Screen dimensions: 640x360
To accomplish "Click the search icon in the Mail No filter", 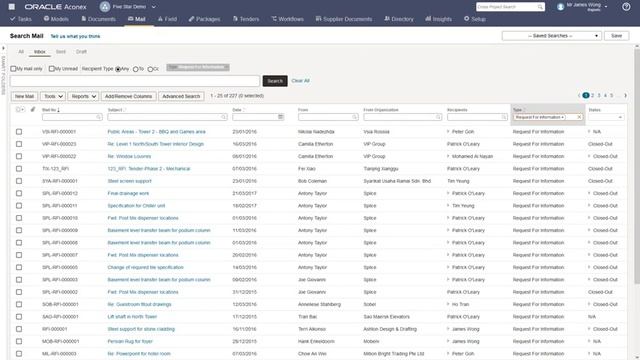I will coord(98,117).
